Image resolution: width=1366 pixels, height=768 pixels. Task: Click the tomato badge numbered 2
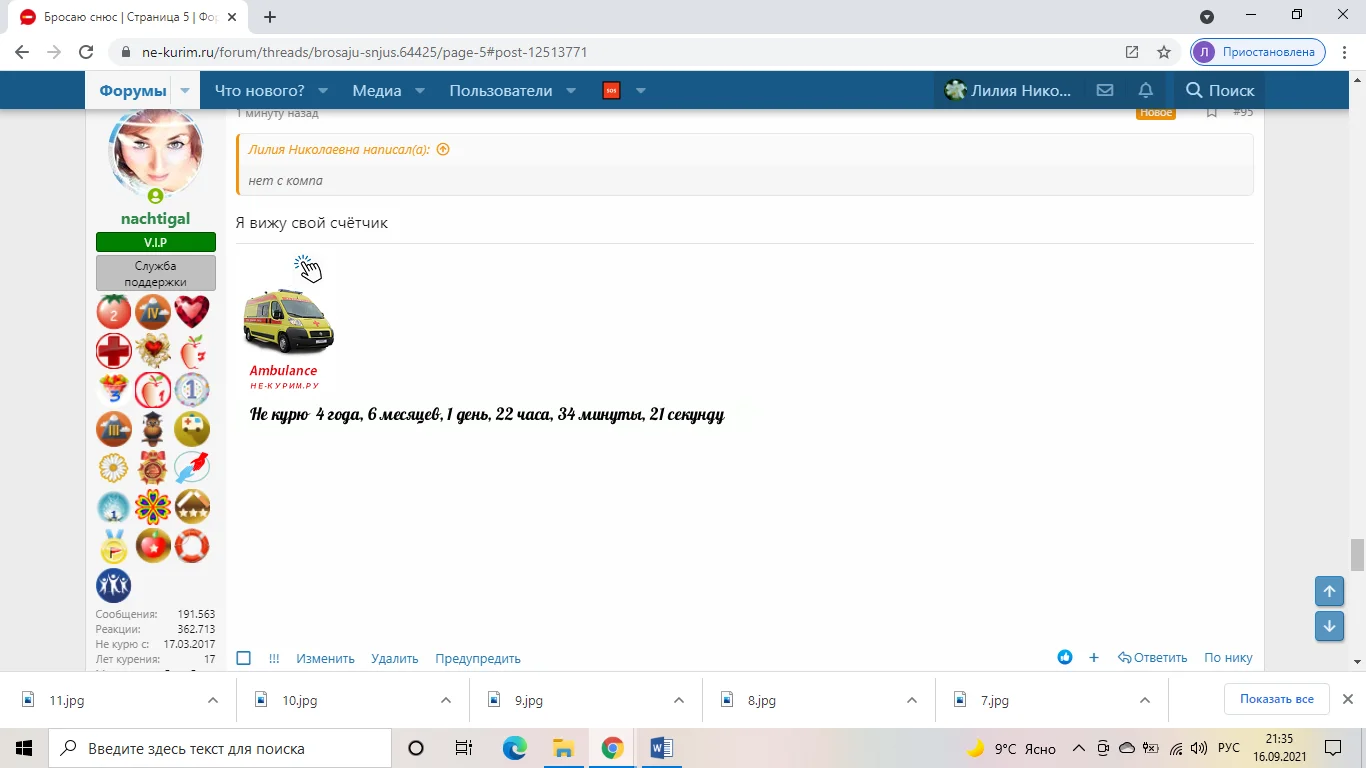click(114, 312)
